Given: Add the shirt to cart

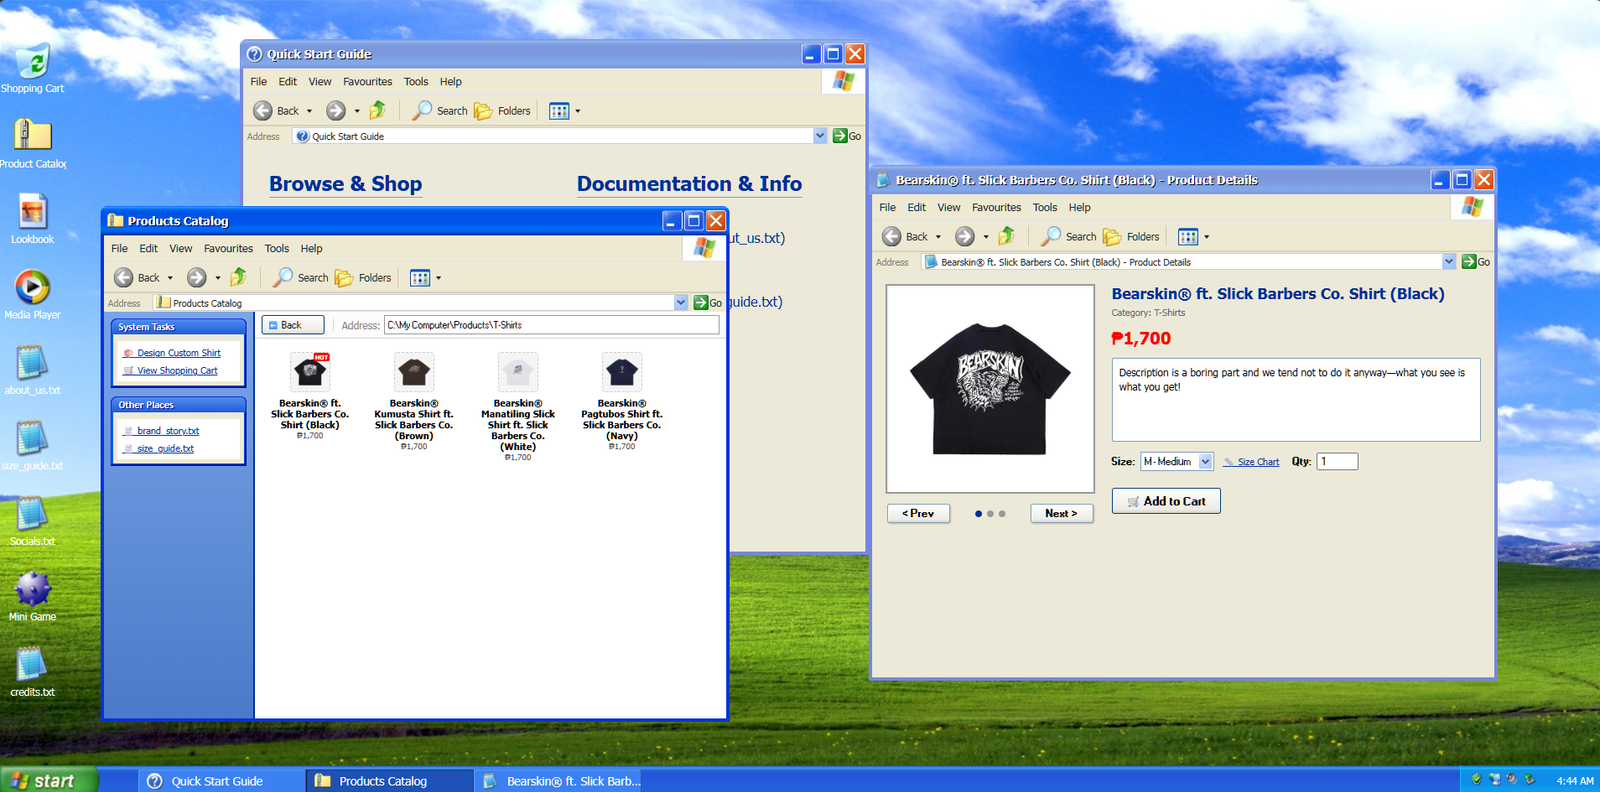Looking at the screenshot, I should tap(1166, 501).
